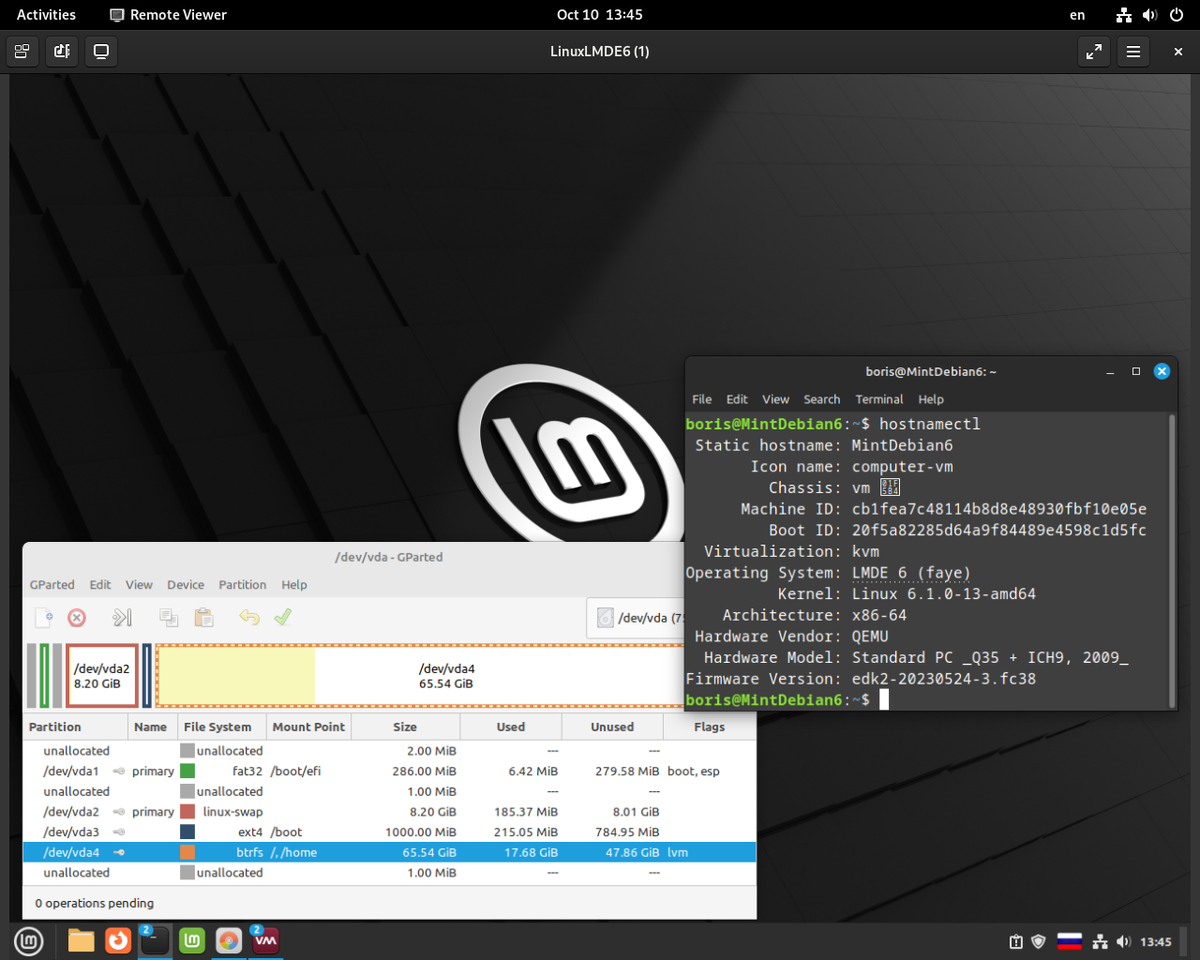Click the Paste Partition toolbar icon
1200x960 pixels.
click(x=203, y=617)
